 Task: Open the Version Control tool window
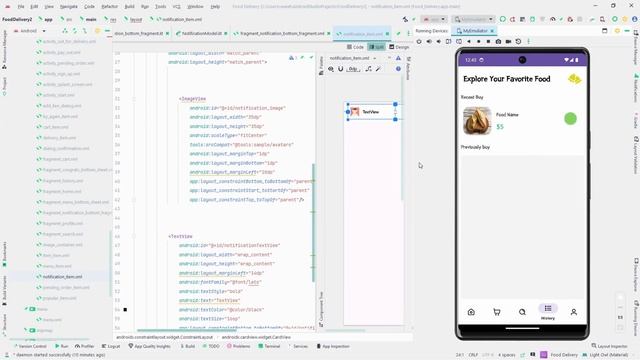30,346
